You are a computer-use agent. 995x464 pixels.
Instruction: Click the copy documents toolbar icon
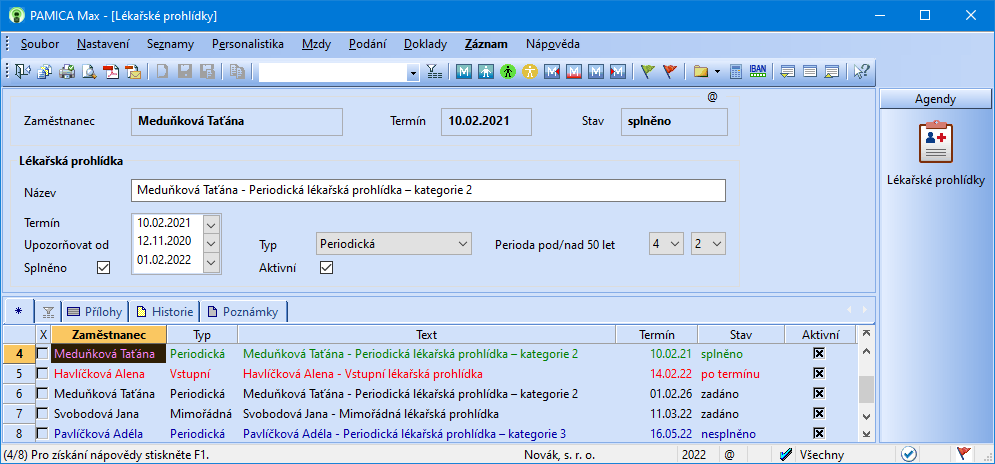pyautogui.click(x=45, y=72)
